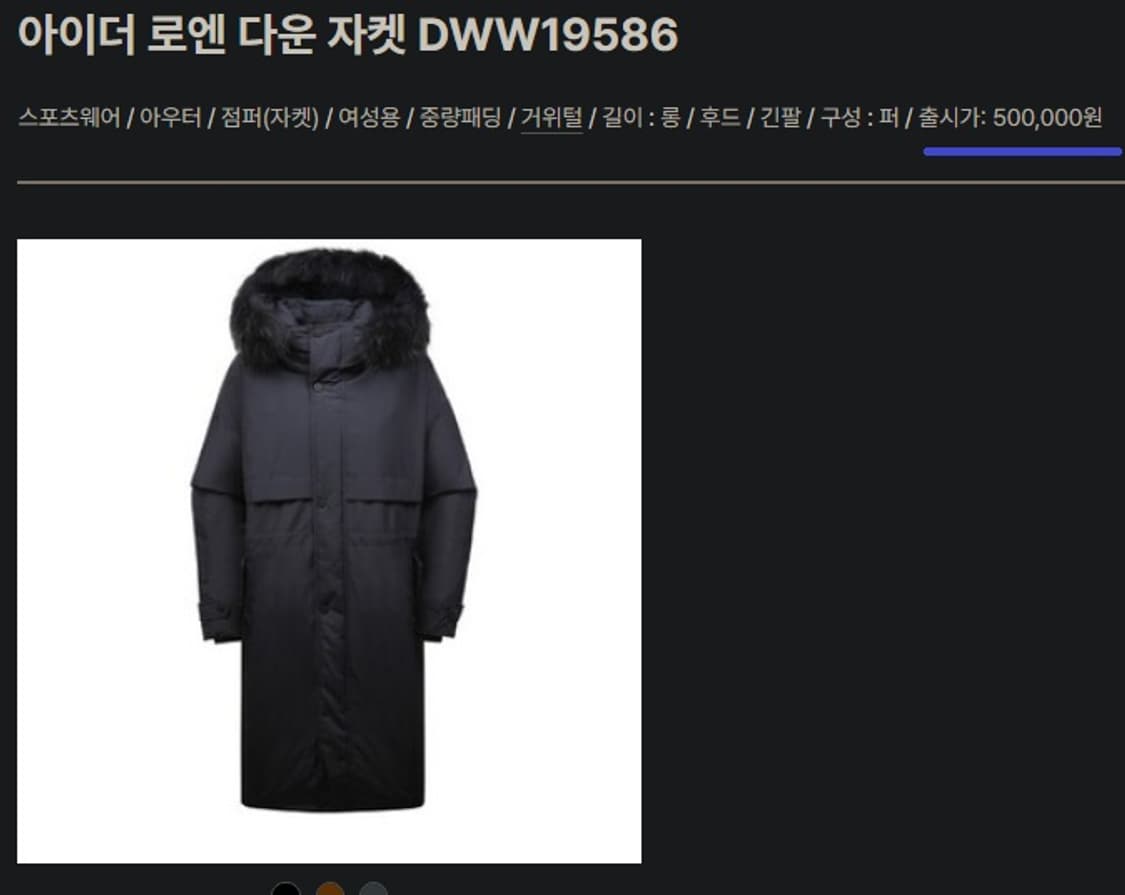Select the 긴팔 attribute tag
Viewport: 1125px width, 895px height.
pyautogui.click(x=780, y=117)
